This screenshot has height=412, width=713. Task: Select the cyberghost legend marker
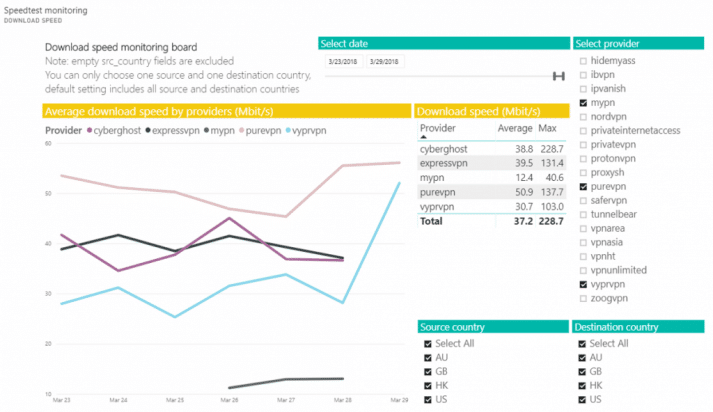[90, 131]
